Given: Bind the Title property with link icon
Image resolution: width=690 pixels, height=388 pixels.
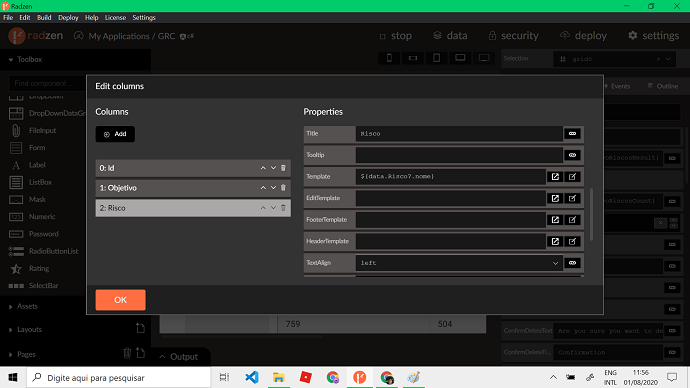Looking at the screenshot, I should (x=573, y=134).
